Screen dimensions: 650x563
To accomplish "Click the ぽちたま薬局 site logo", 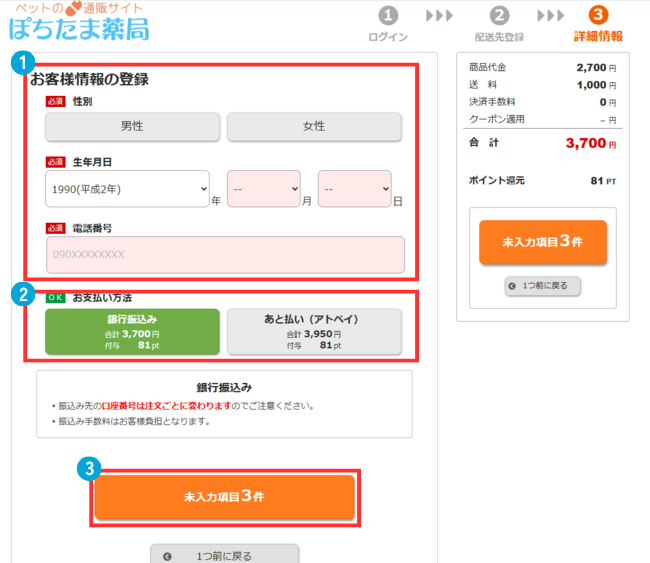I will [80, 23].
